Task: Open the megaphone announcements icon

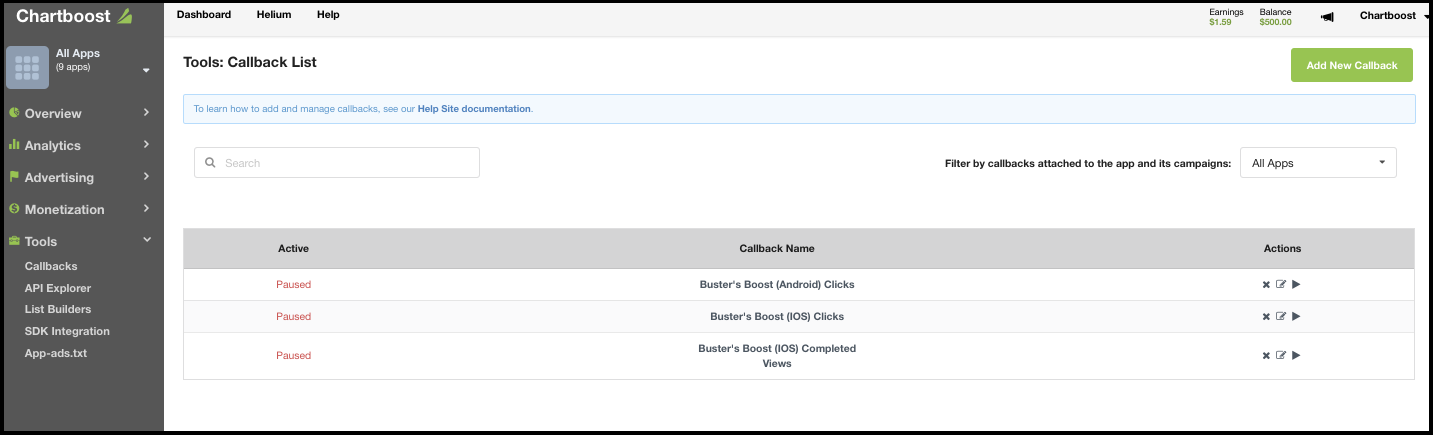Action: pos(1327,16)
